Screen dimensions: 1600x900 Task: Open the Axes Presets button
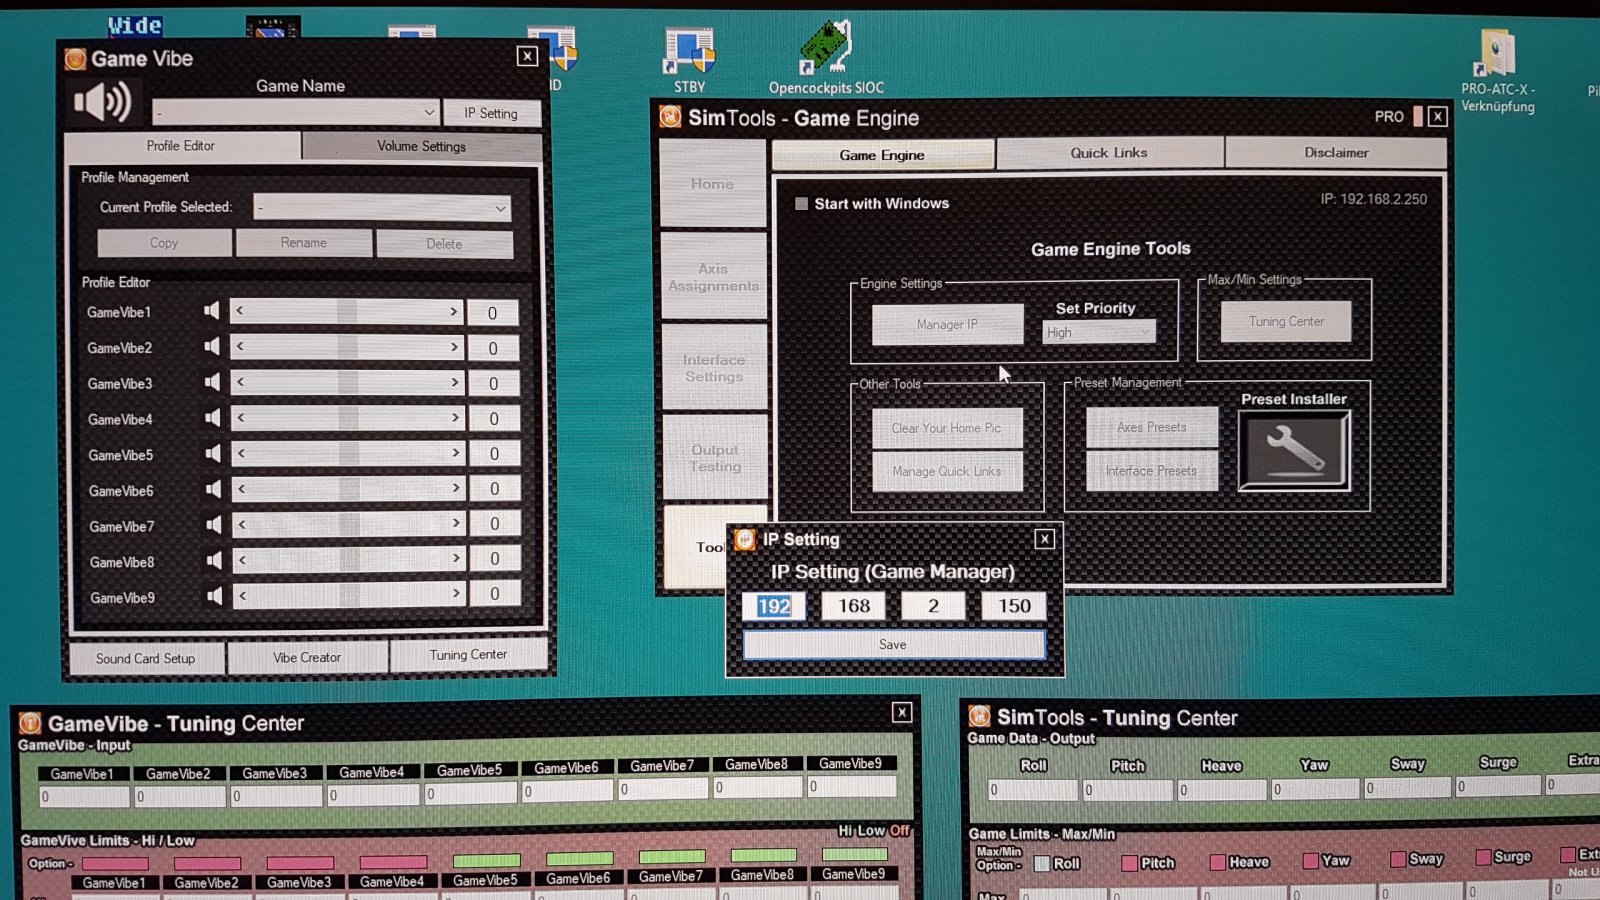[1152, 427]
